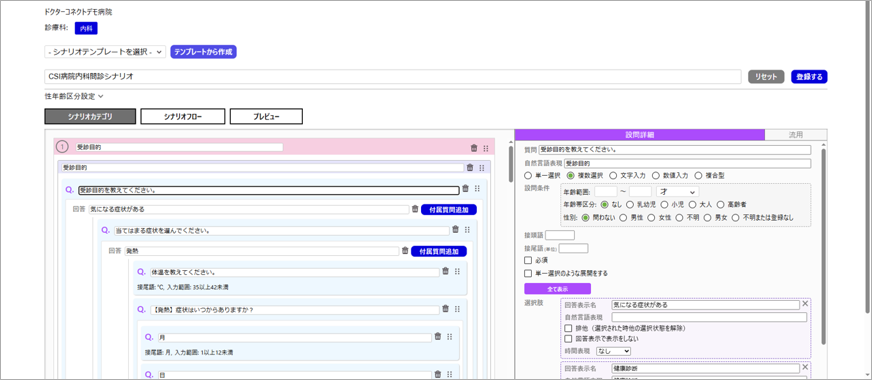Click 登録する button
The width and height of the screenshot is (872, 380).
[809, 77]
